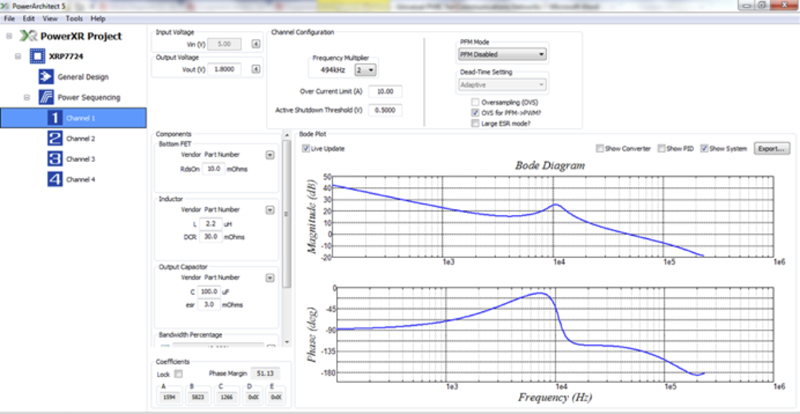Click the Output Capacitor C value field
Image resolution: width=800 pixels, height=414 pixels.
coord(209,291)
